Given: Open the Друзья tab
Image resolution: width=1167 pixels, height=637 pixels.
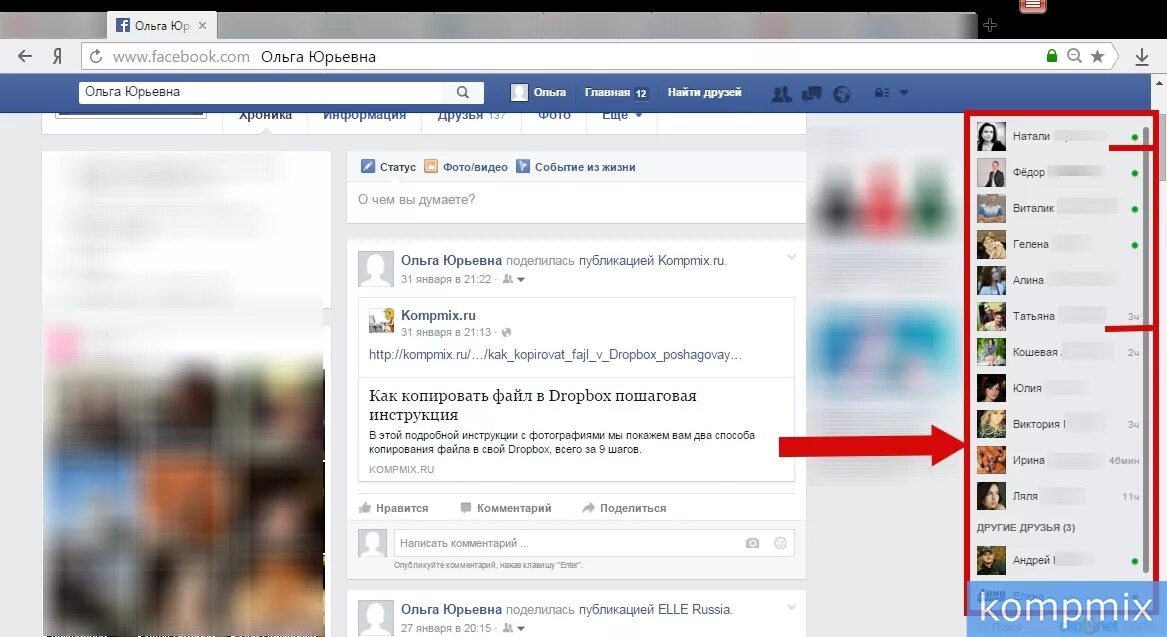Looking at the screenshot, I should 471,115.
